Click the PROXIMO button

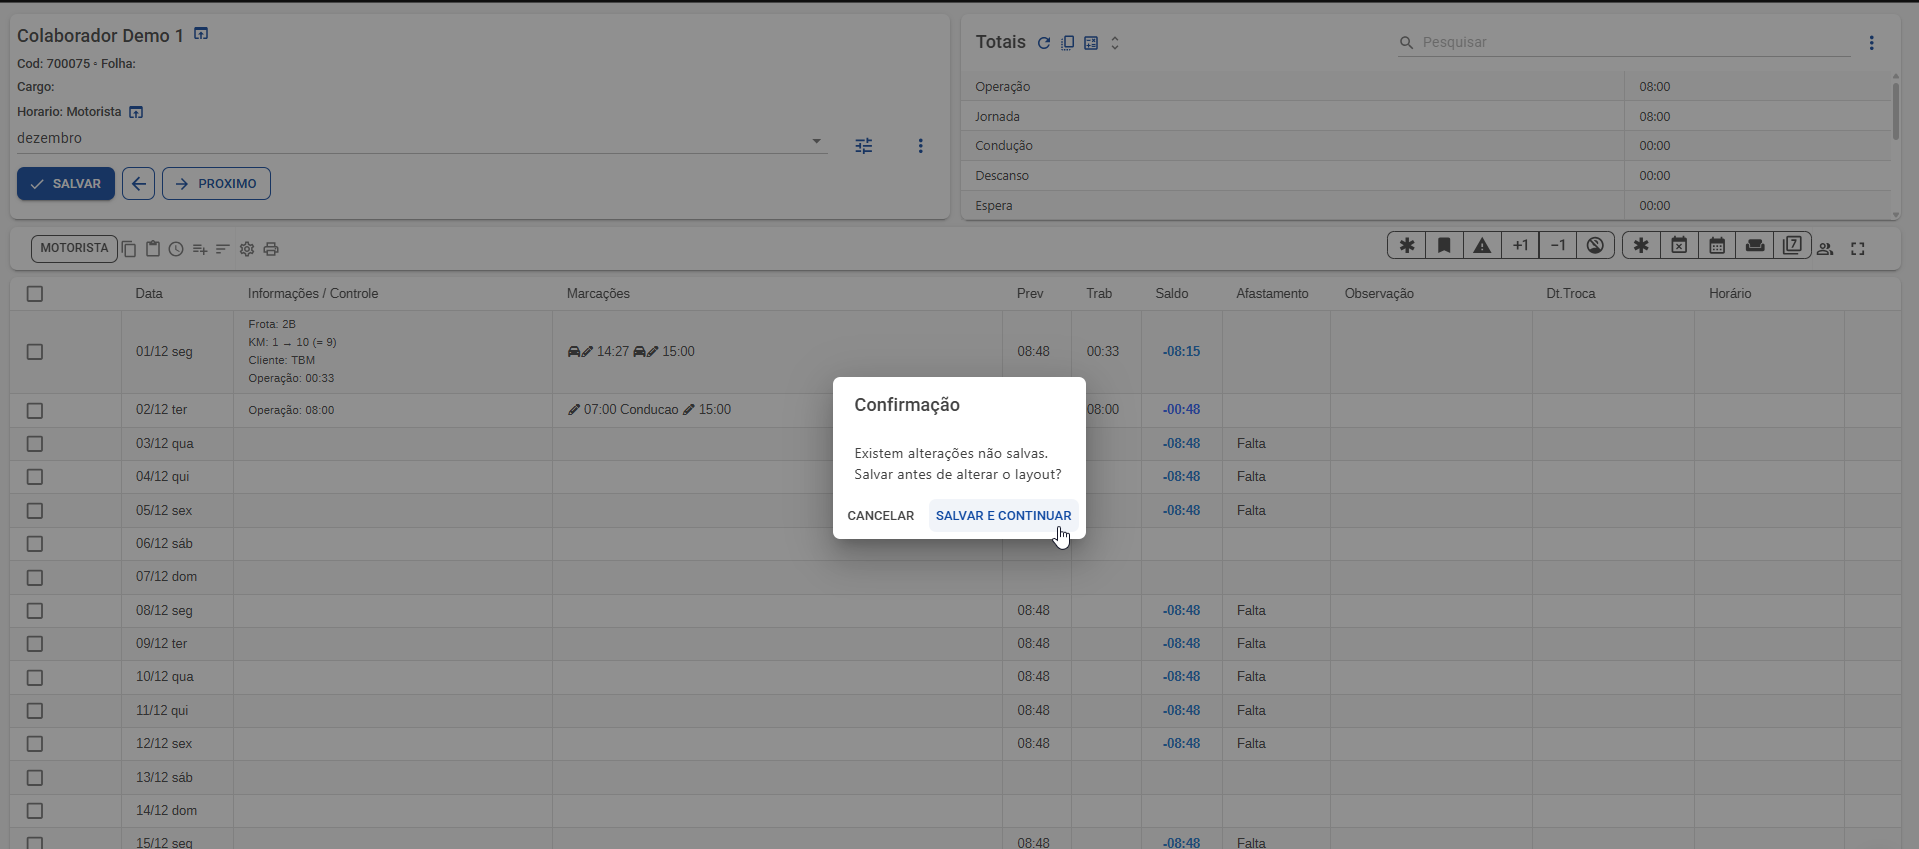216,184
